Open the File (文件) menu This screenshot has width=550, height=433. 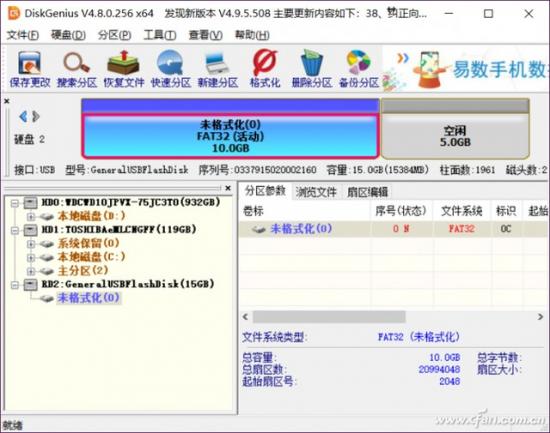[x=23, y=35]
